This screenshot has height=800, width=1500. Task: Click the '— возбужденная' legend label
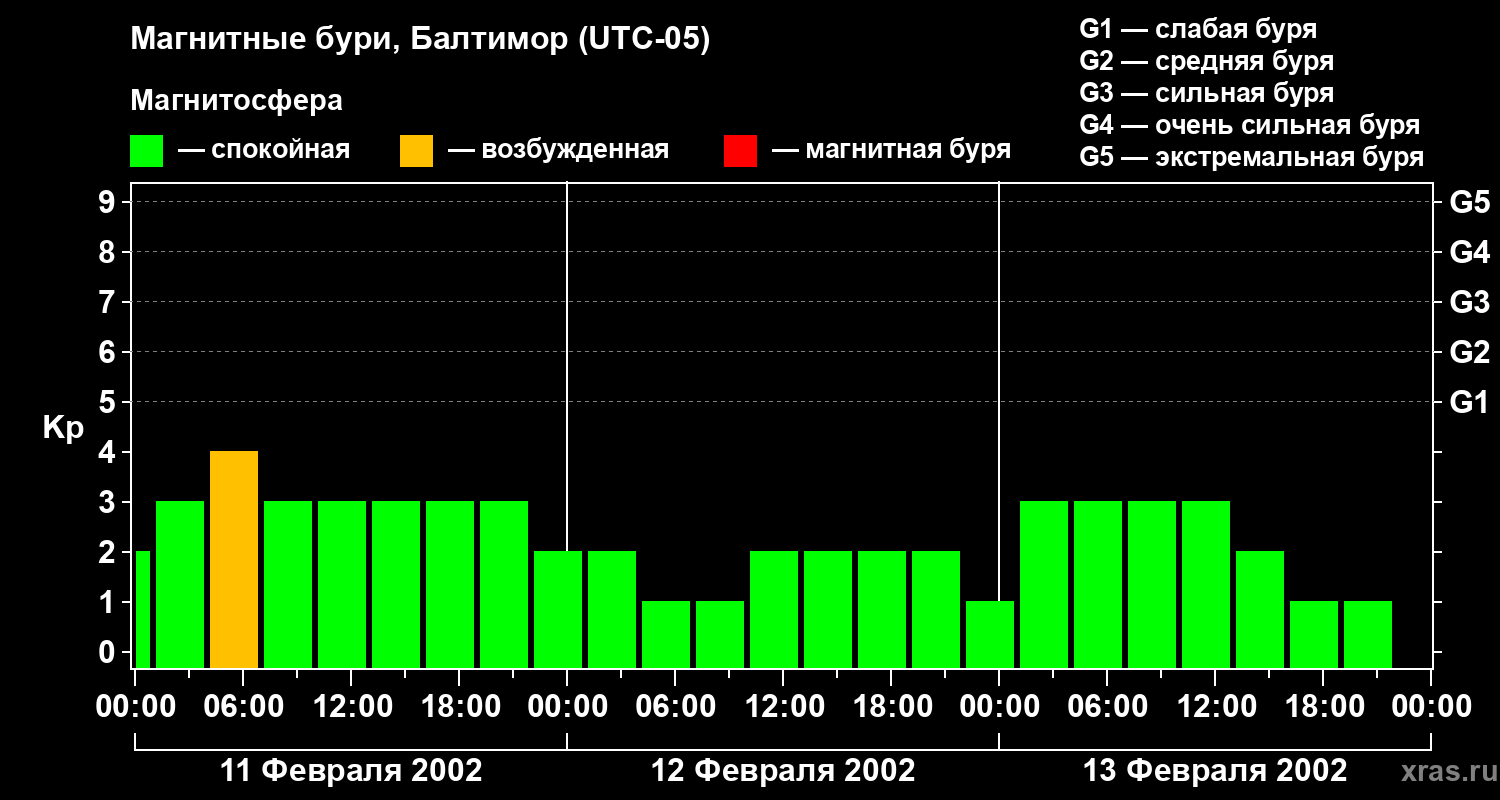click(558, 151)
